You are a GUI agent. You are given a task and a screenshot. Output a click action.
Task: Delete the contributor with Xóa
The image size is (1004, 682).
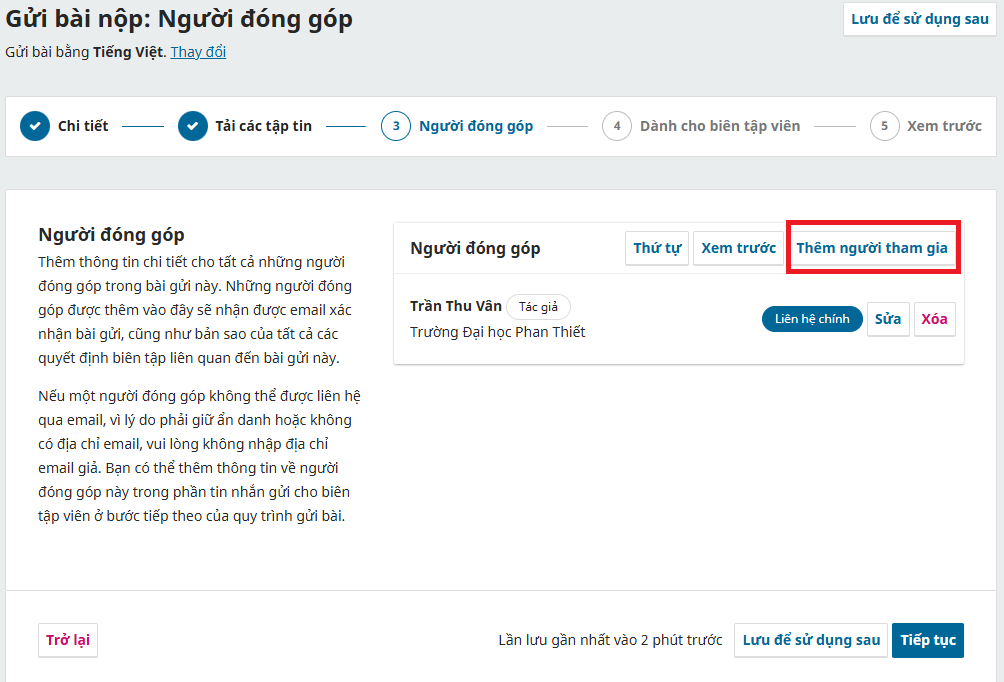(x=934, y=319)
